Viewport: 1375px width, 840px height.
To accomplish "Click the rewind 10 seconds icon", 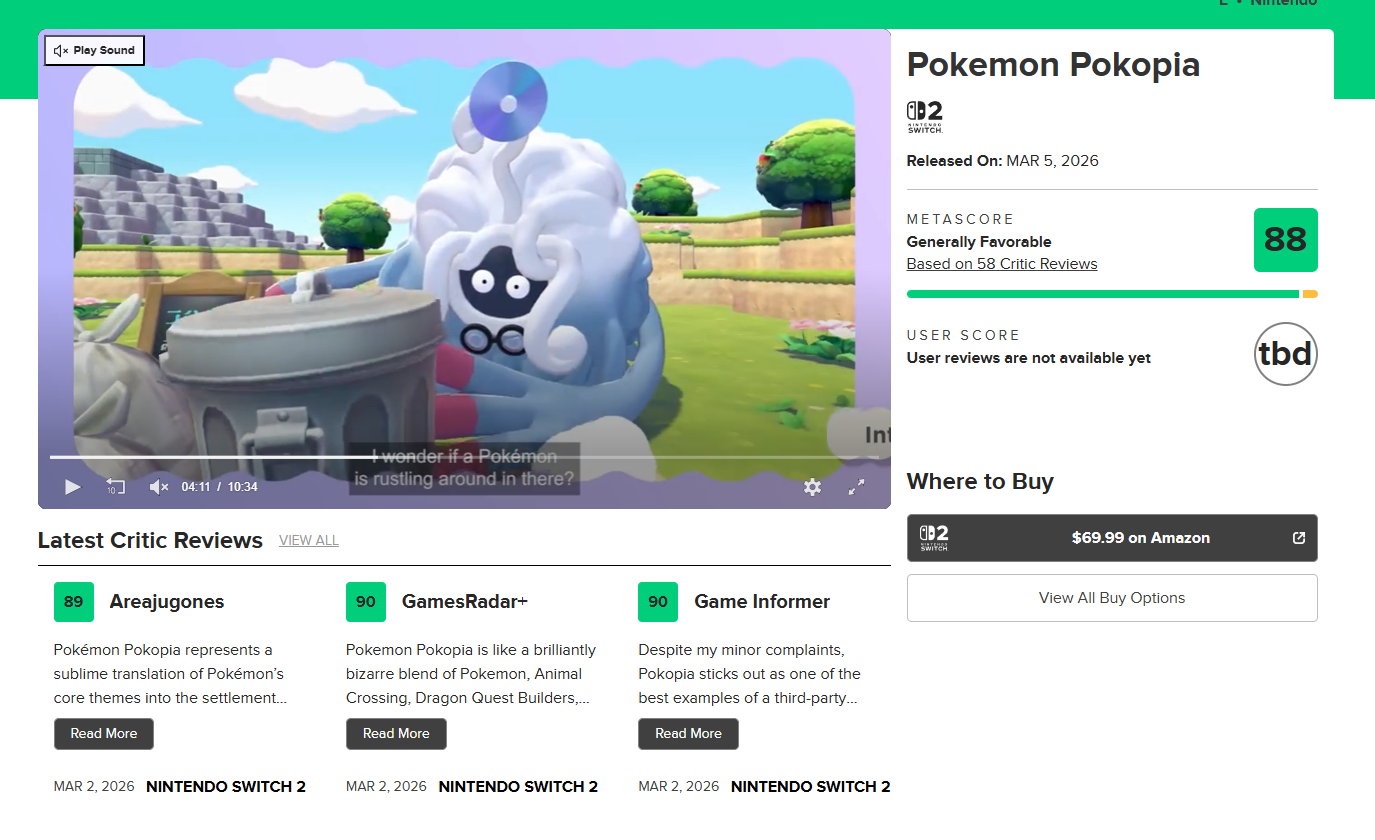I will pos(115,487).
